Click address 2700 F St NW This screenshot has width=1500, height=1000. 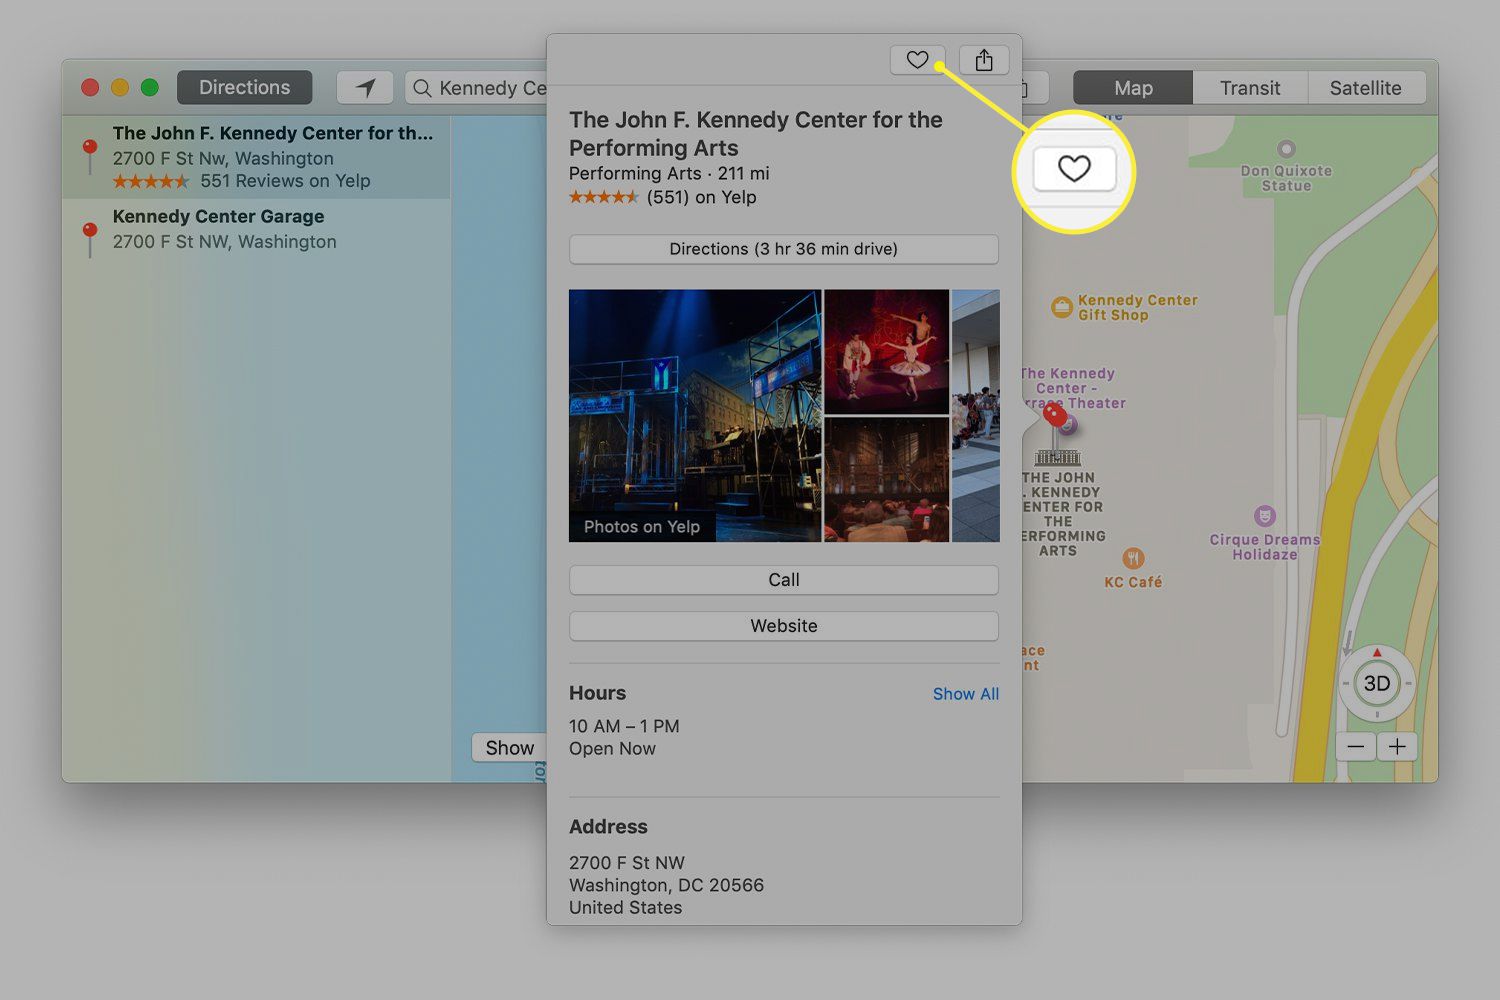coord(627,863)
